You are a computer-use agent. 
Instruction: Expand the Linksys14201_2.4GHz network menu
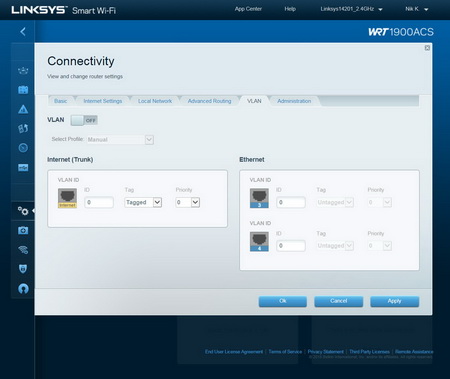pyautogui.click(x=351, y=9)
